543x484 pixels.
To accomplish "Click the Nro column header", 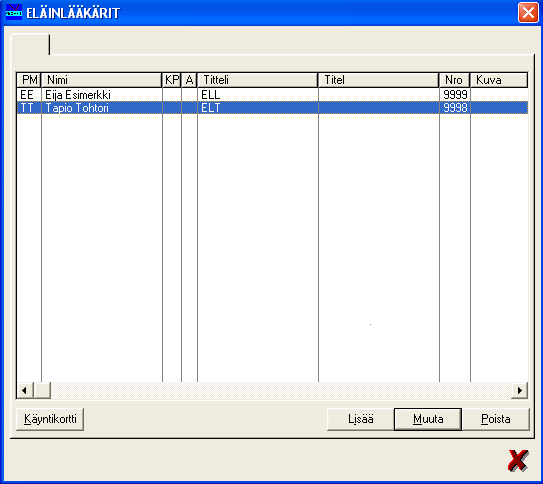I will (454, 80).
